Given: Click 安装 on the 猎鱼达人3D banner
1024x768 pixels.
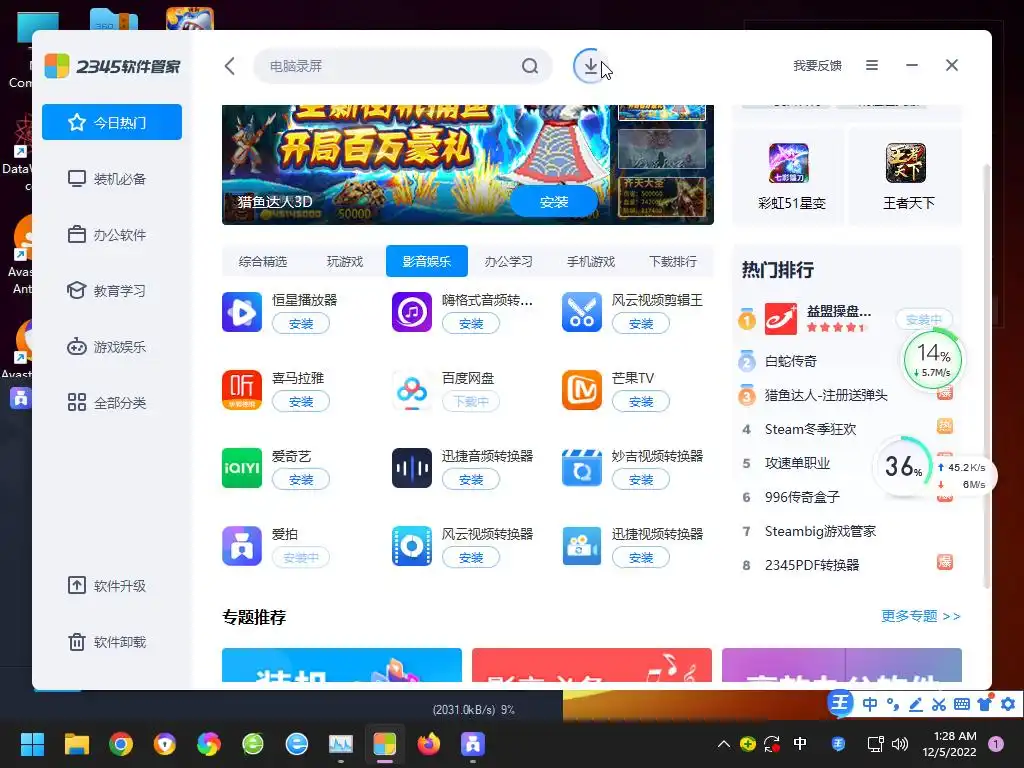Looking at the screenshot, I should [554, 202].
